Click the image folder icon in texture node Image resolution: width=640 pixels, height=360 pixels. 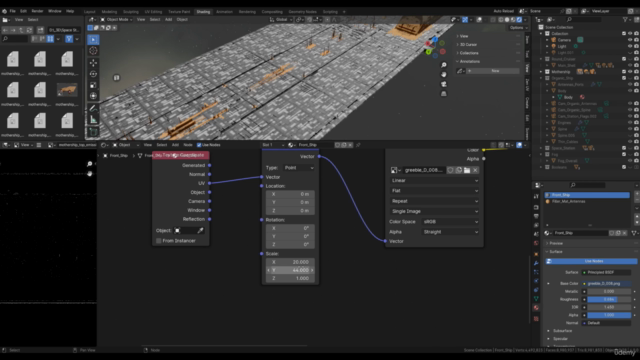pos(467,170)
